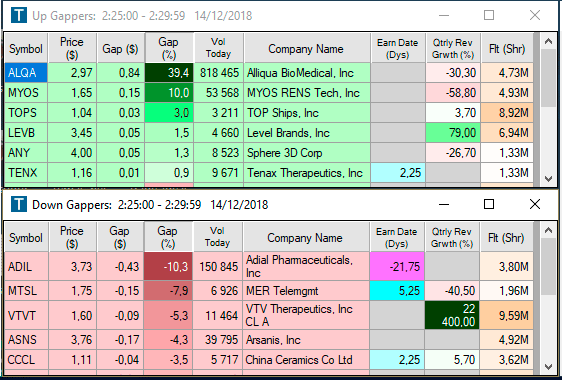Select the ADIL symbol row
This screenshot has height=380, width=562.
[26, 266]
